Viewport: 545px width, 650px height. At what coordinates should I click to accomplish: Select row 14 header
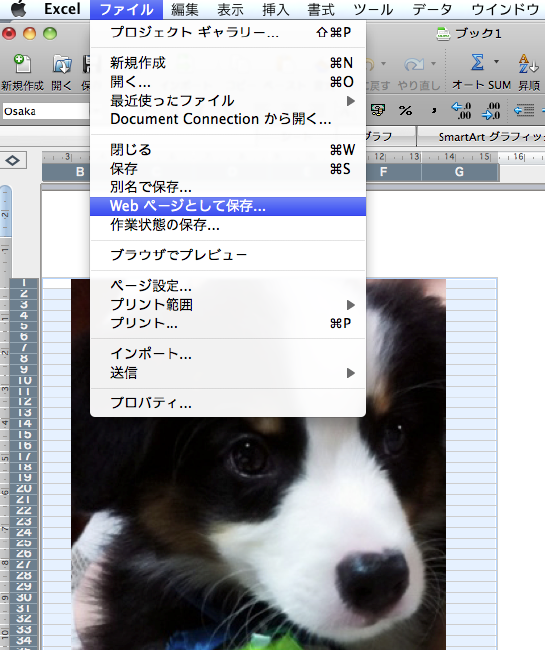[x=24, y=423]
